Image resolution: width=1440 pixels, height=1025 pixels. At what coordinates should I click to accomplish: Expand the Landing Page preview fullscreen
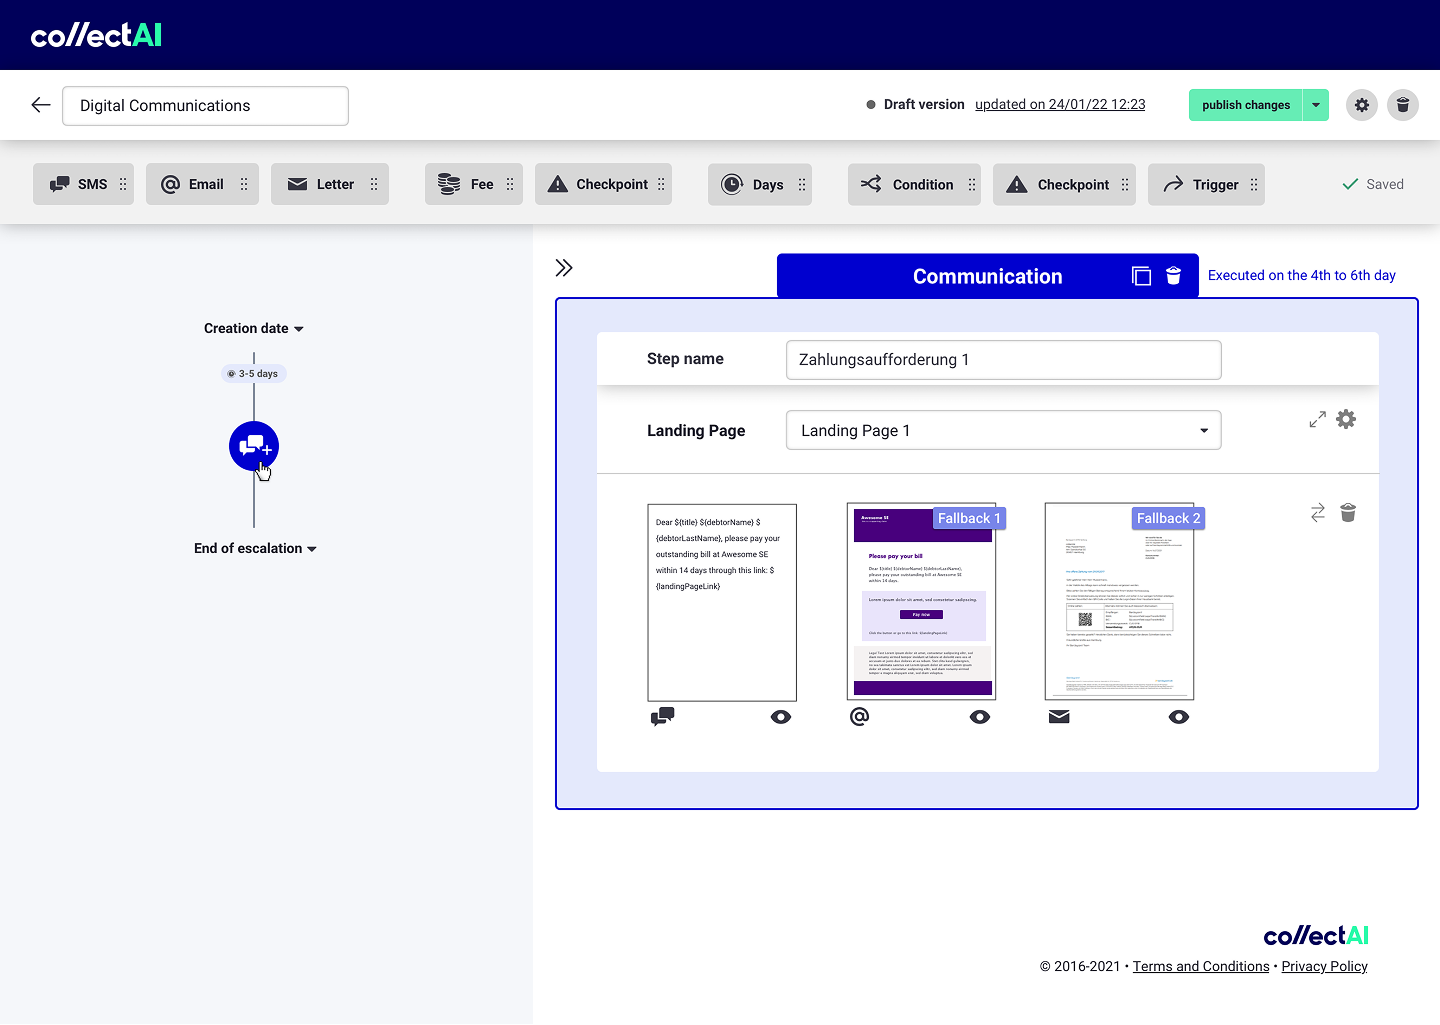coord(1317,419)
